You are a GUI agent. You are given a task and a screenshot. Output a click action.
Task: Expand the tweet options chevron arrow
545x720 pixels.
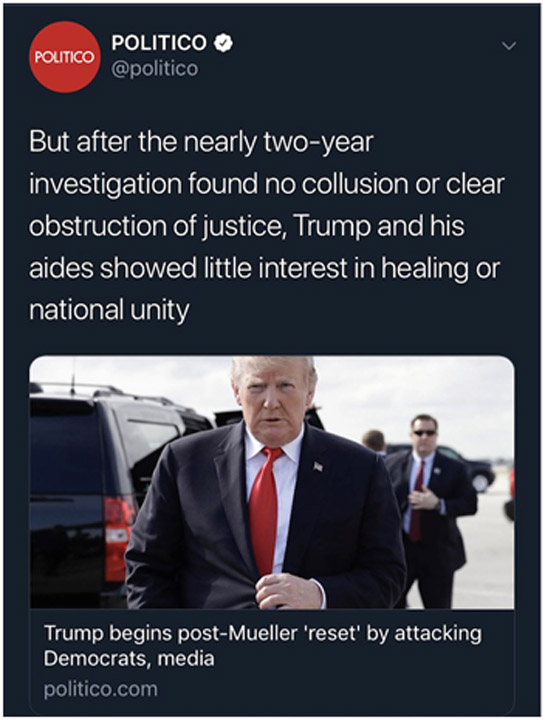pyautogui.click(x=509, y=45)
